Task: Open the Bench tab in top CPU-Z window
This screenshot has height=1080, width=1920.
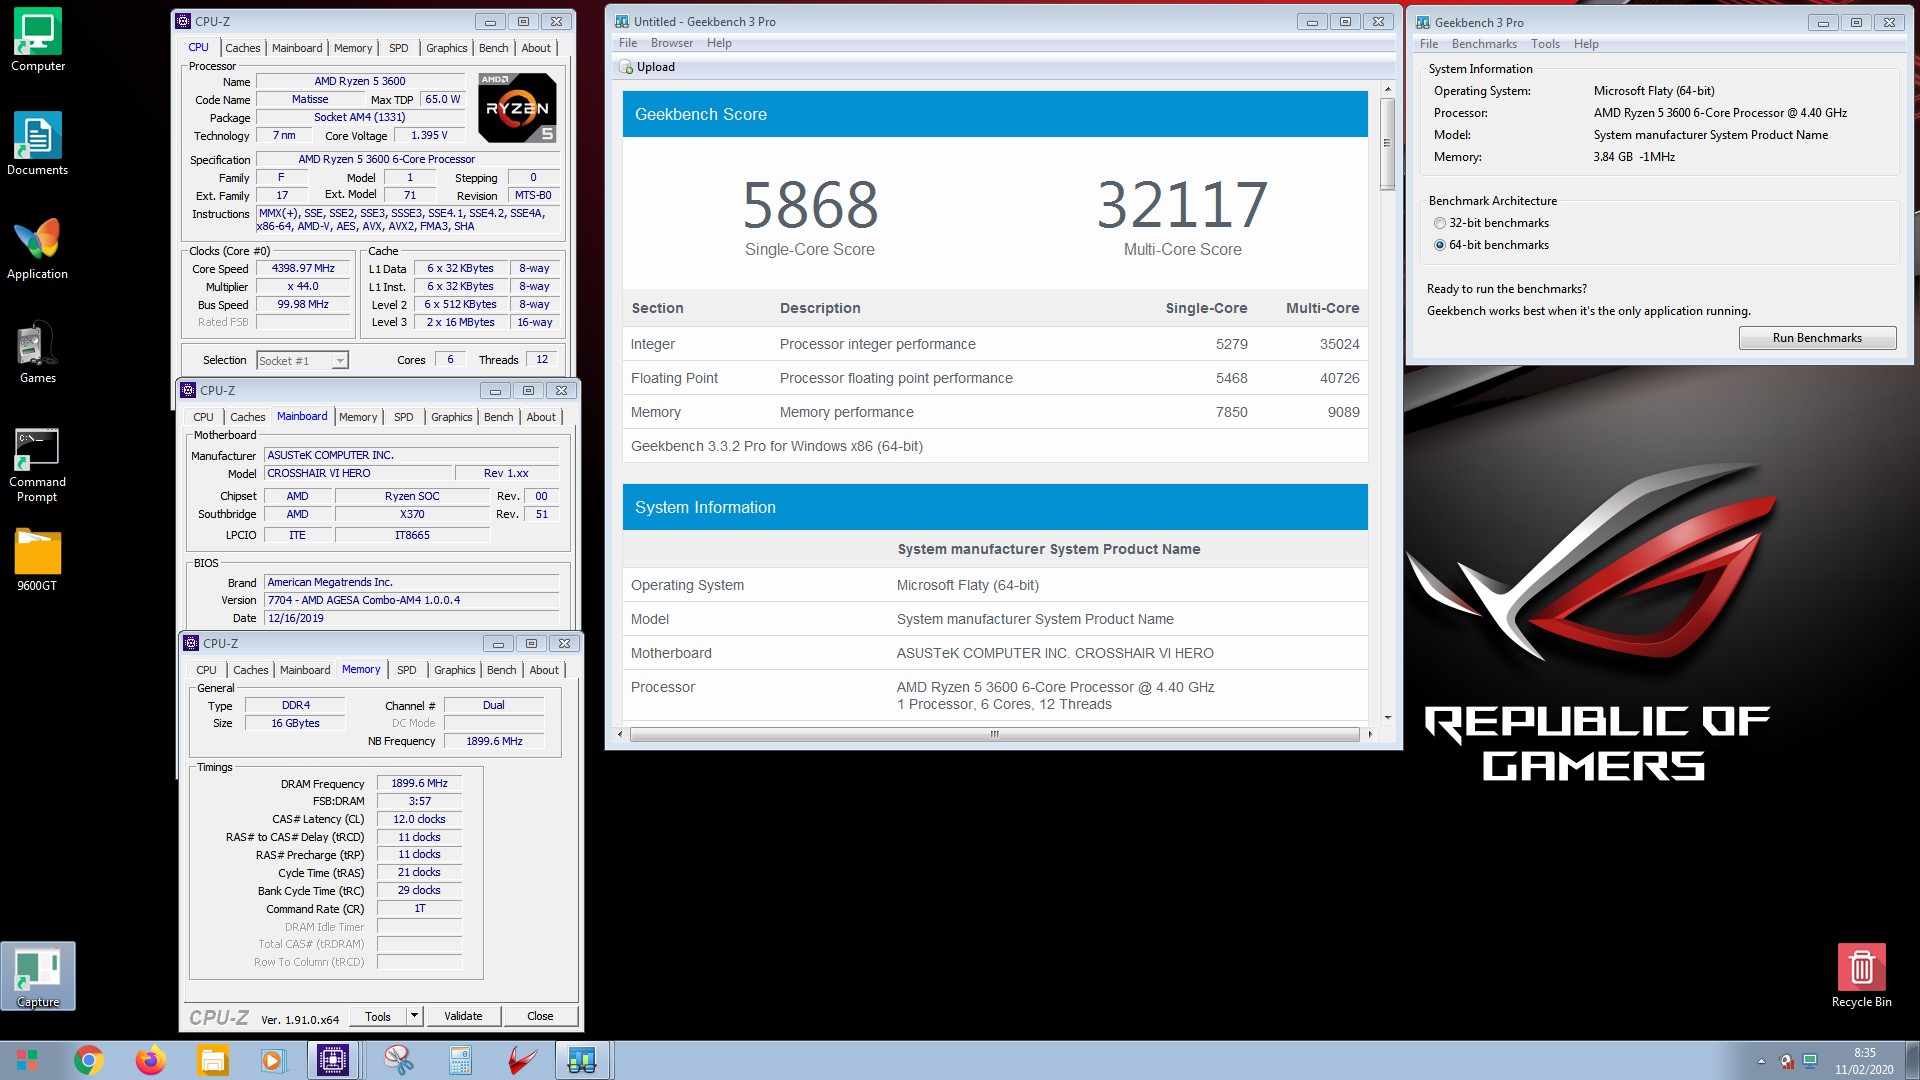Action: (x=493, y=48)
